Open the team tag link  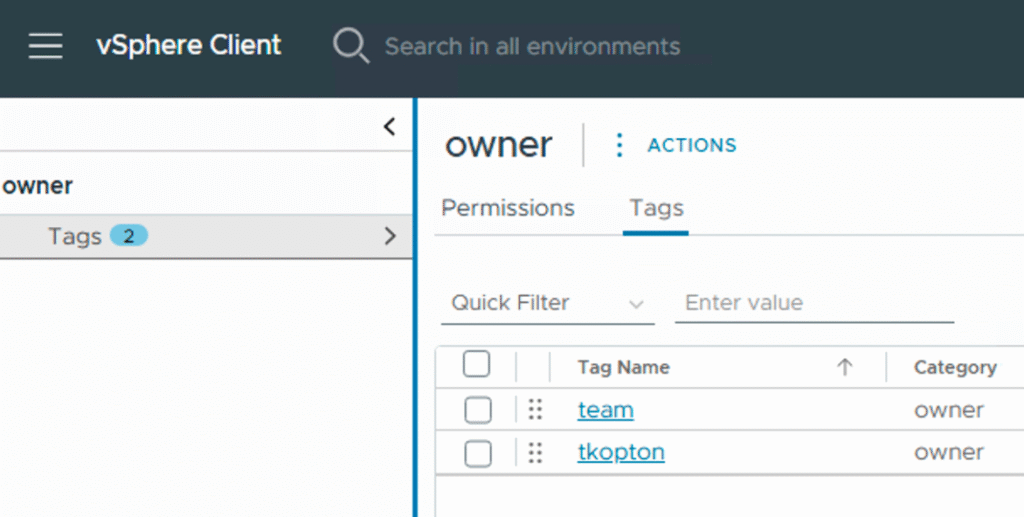605,410
